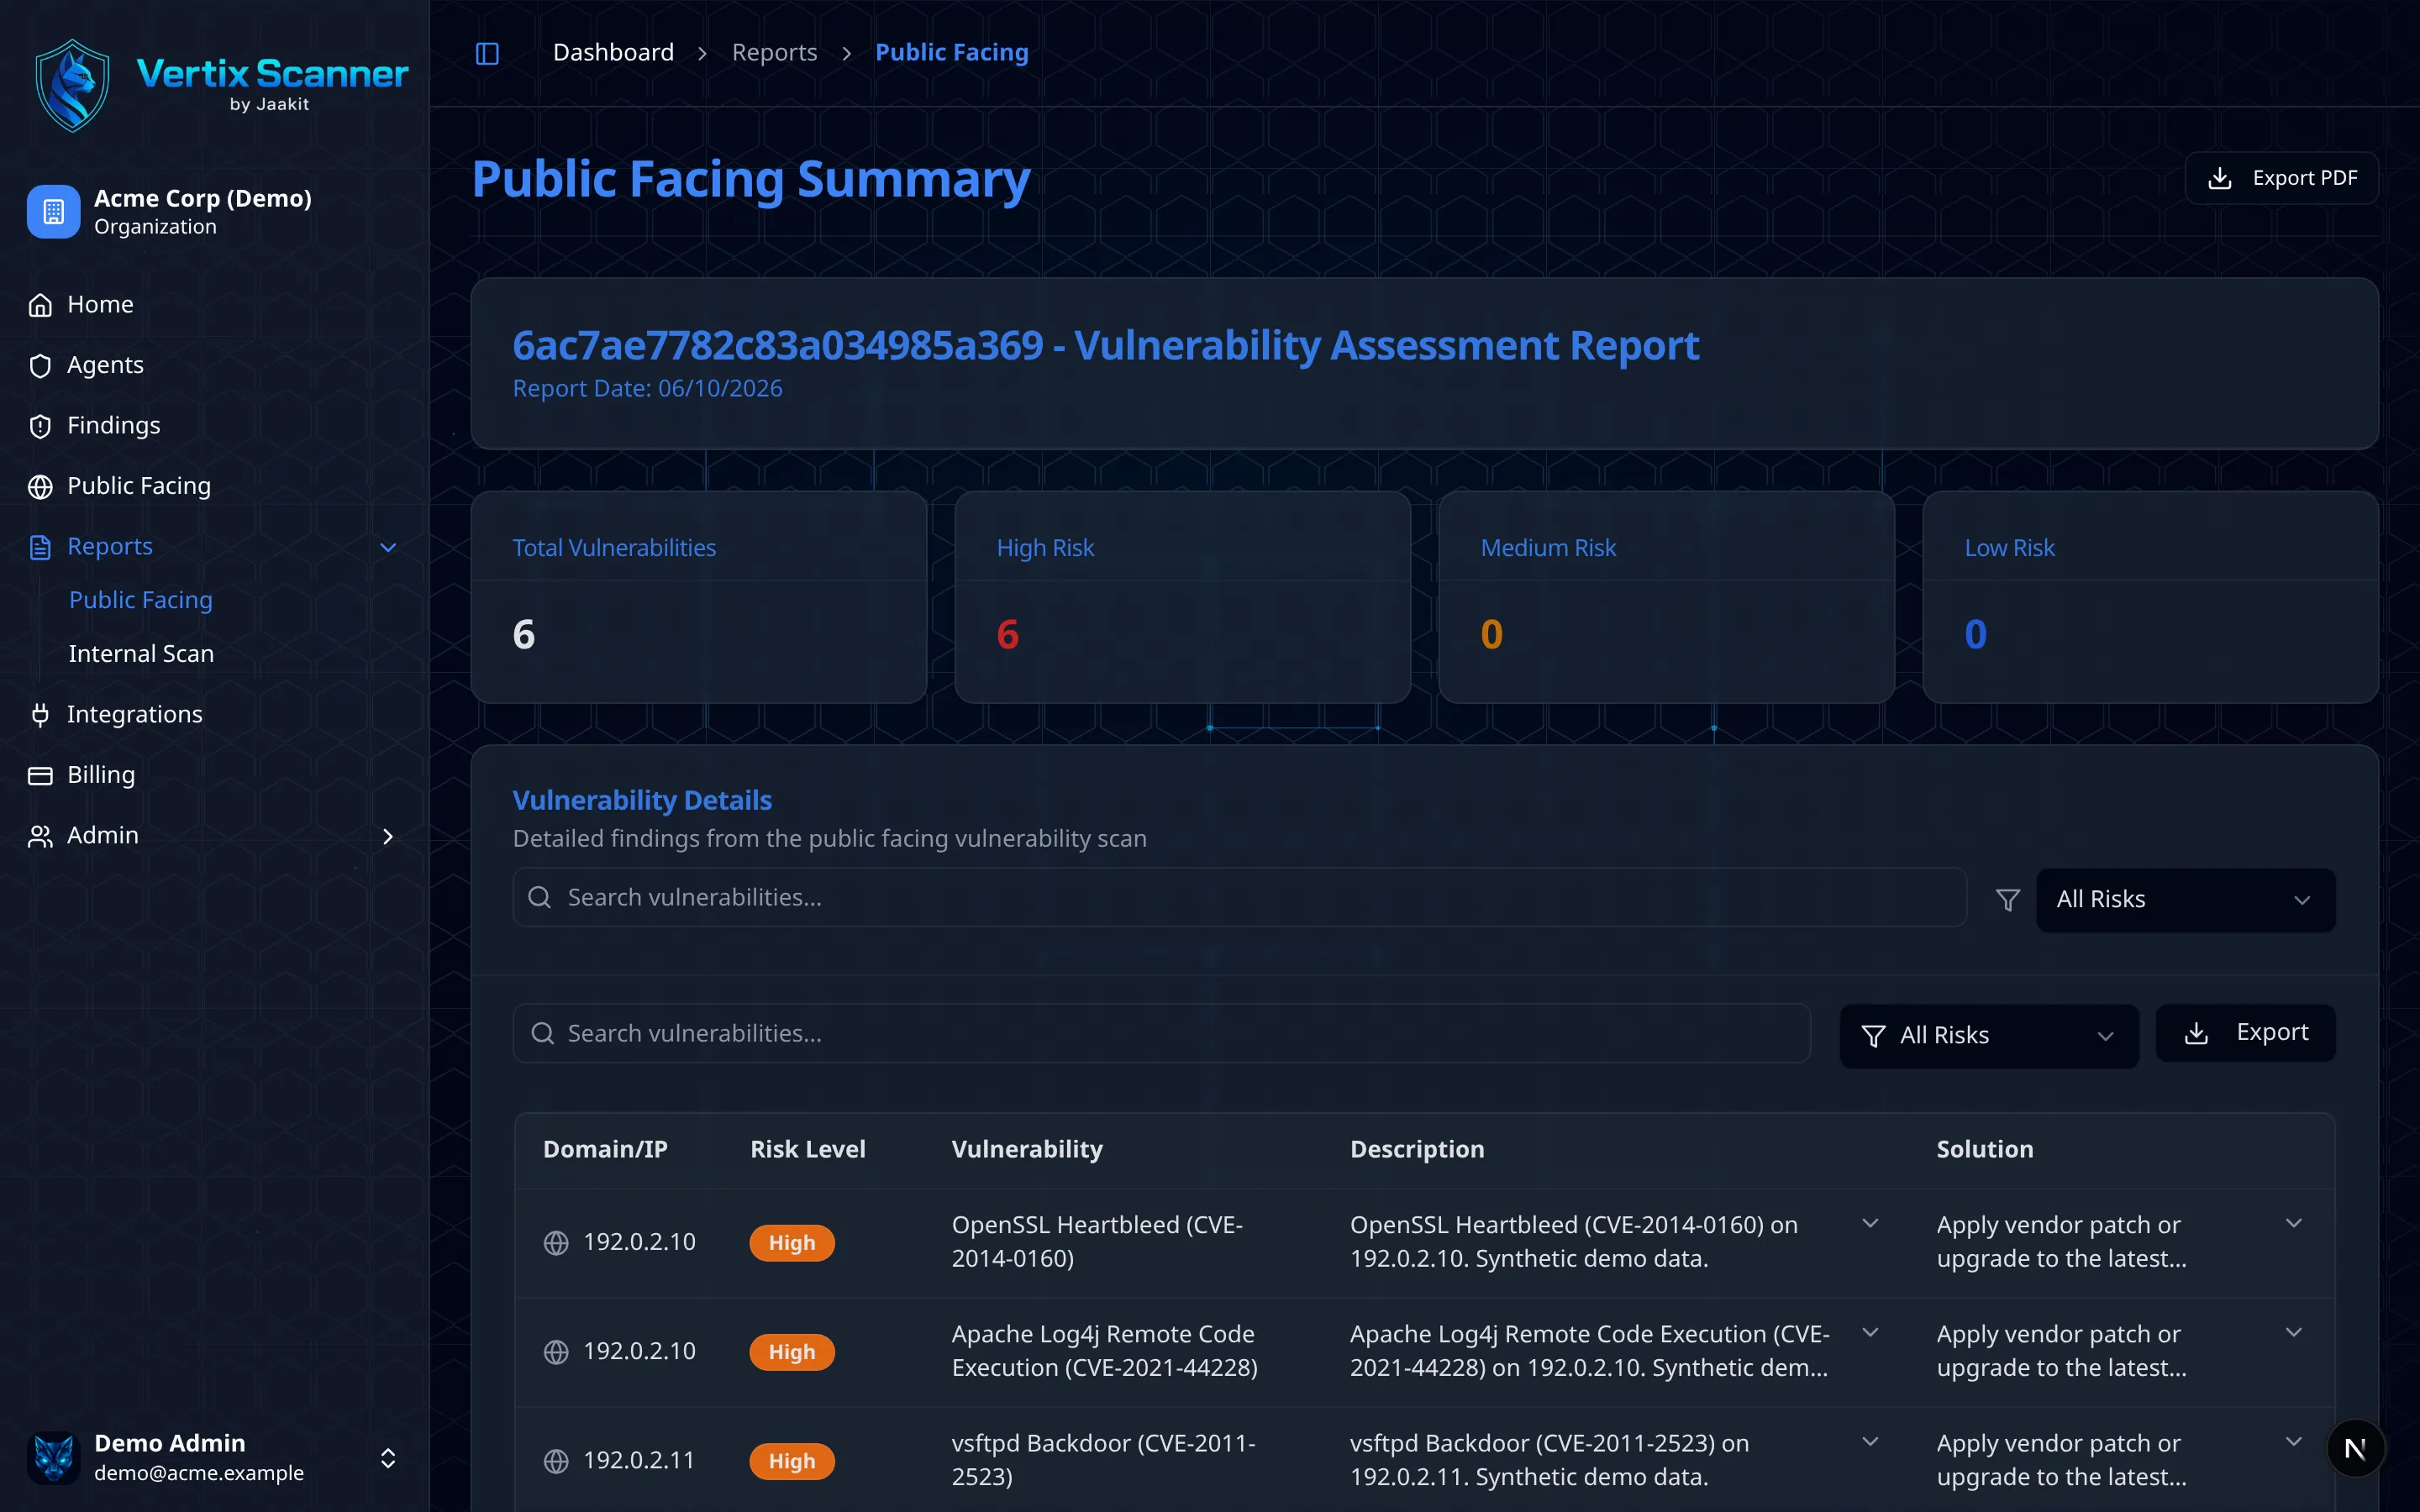
Task: Open the Billing menu item
Action: [x=100, y=776]
